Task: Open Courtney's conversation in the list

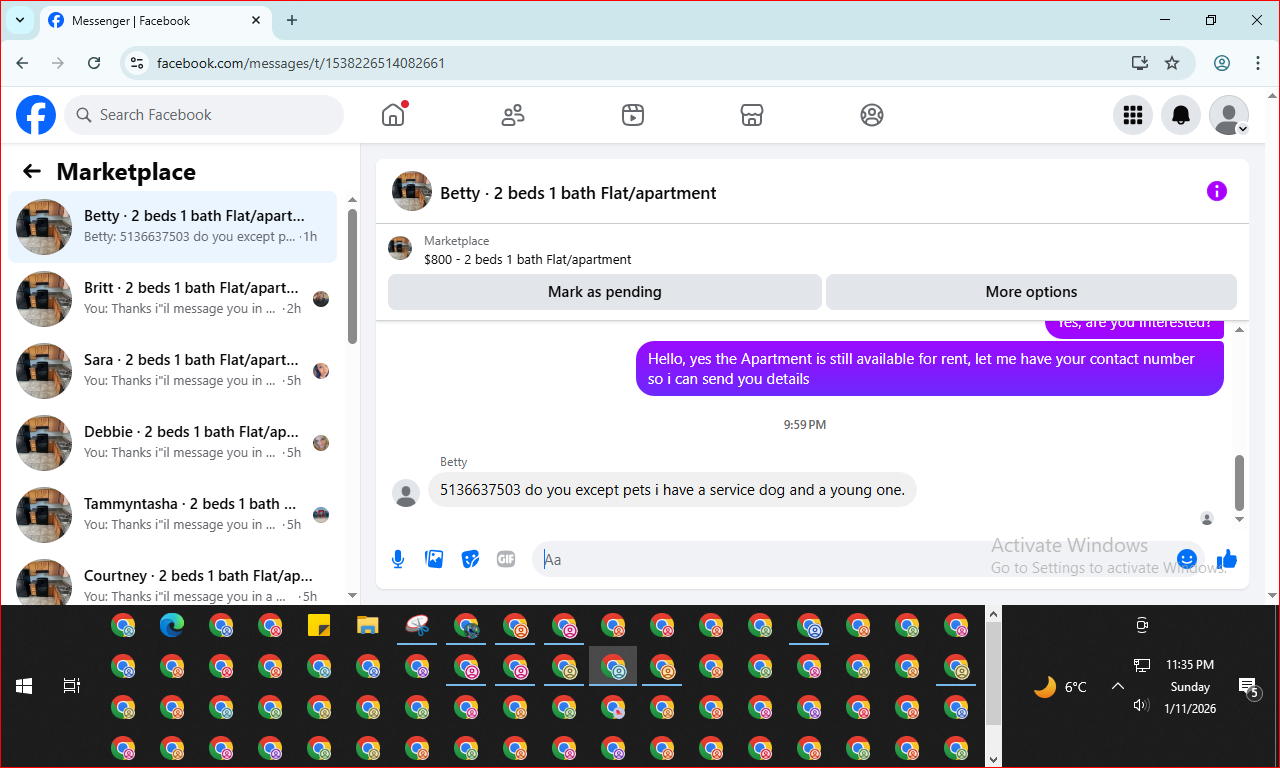Action: [x=173, y=579]
